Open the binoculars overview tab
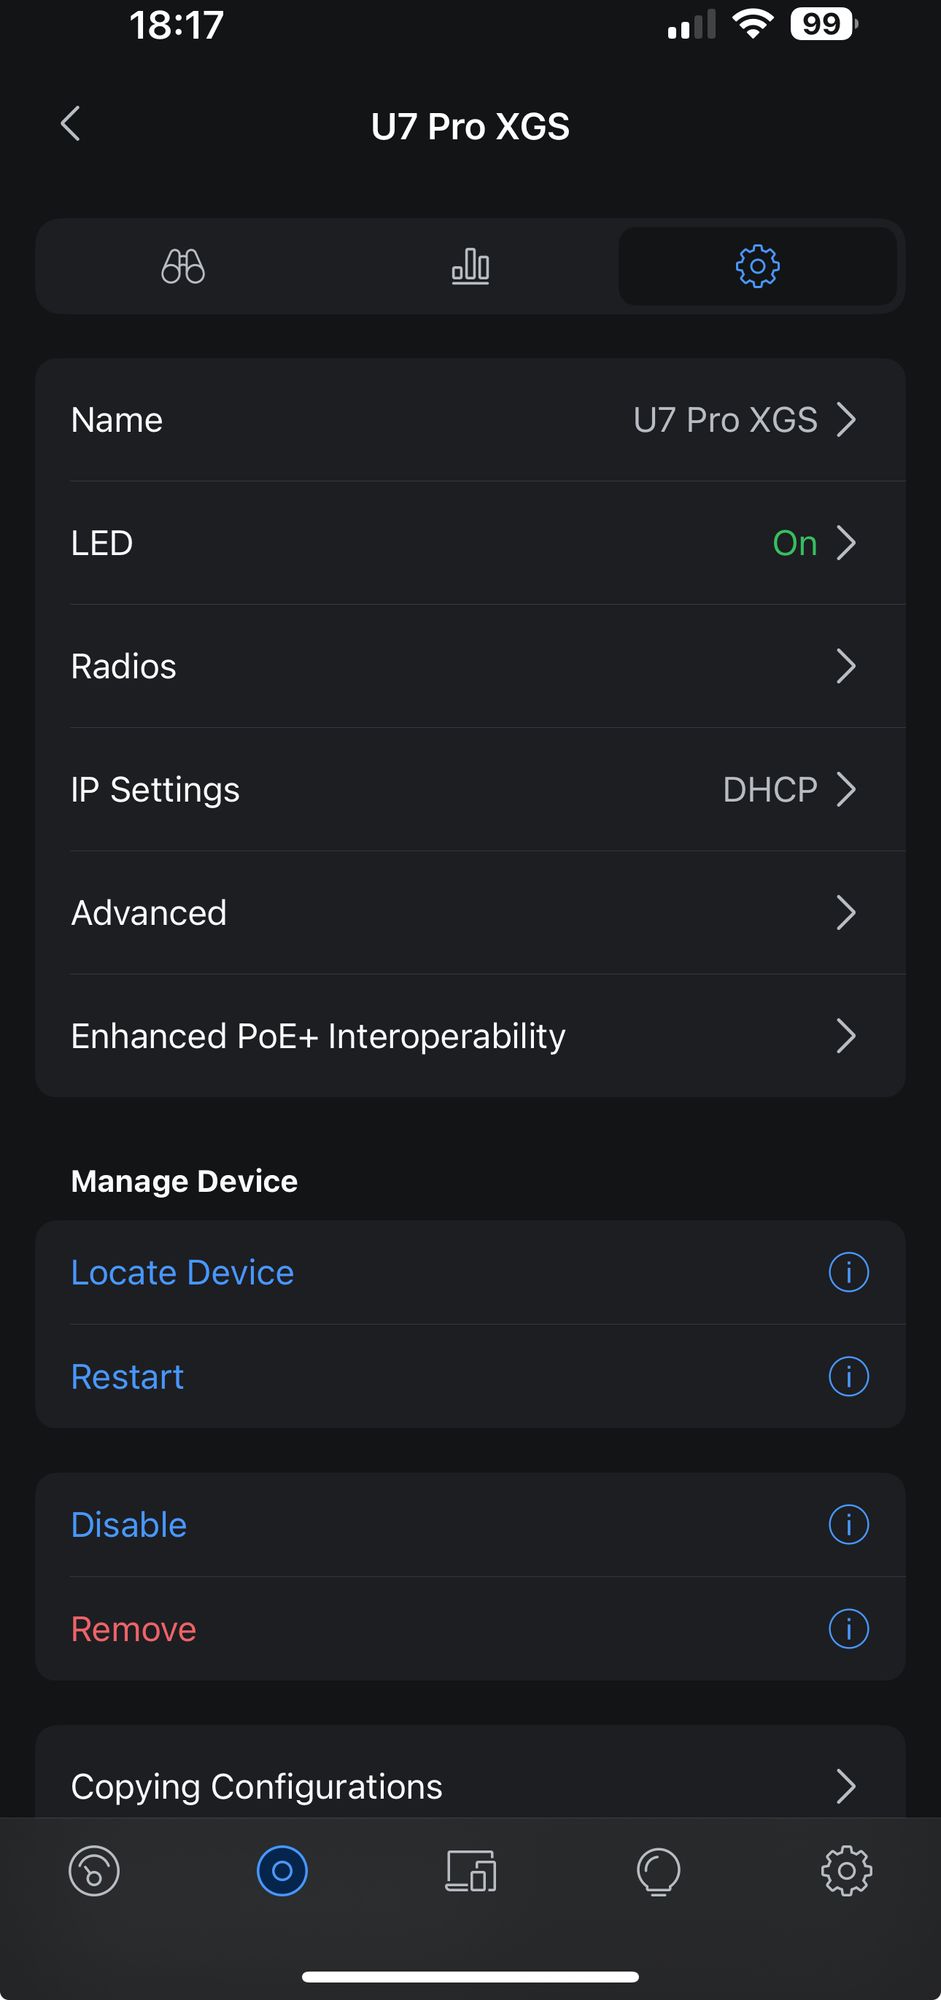941x2000 pixels. pyautogui.click(x=183, y=267)
